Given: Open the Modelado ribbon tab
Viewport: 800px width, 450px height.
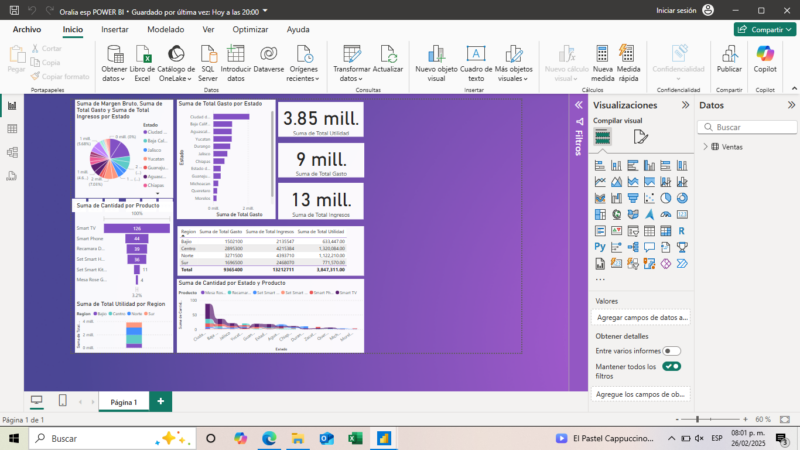Looking at the screenshot, I should [165, 29].
